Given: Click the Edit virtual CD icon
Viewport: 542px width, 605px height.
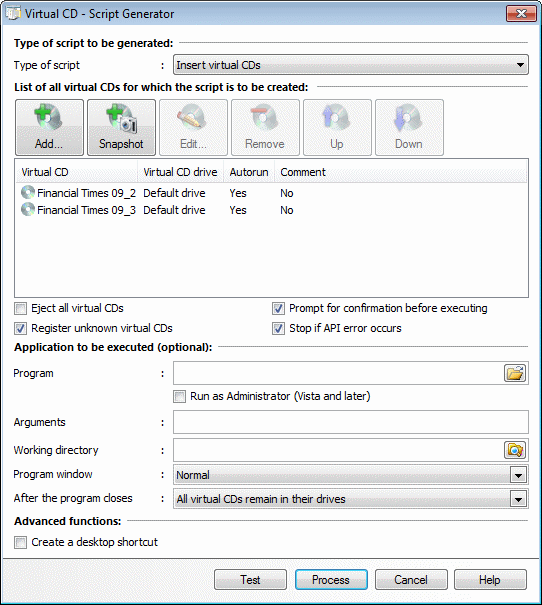Looking at the screenshot, I should click(193, 127).
